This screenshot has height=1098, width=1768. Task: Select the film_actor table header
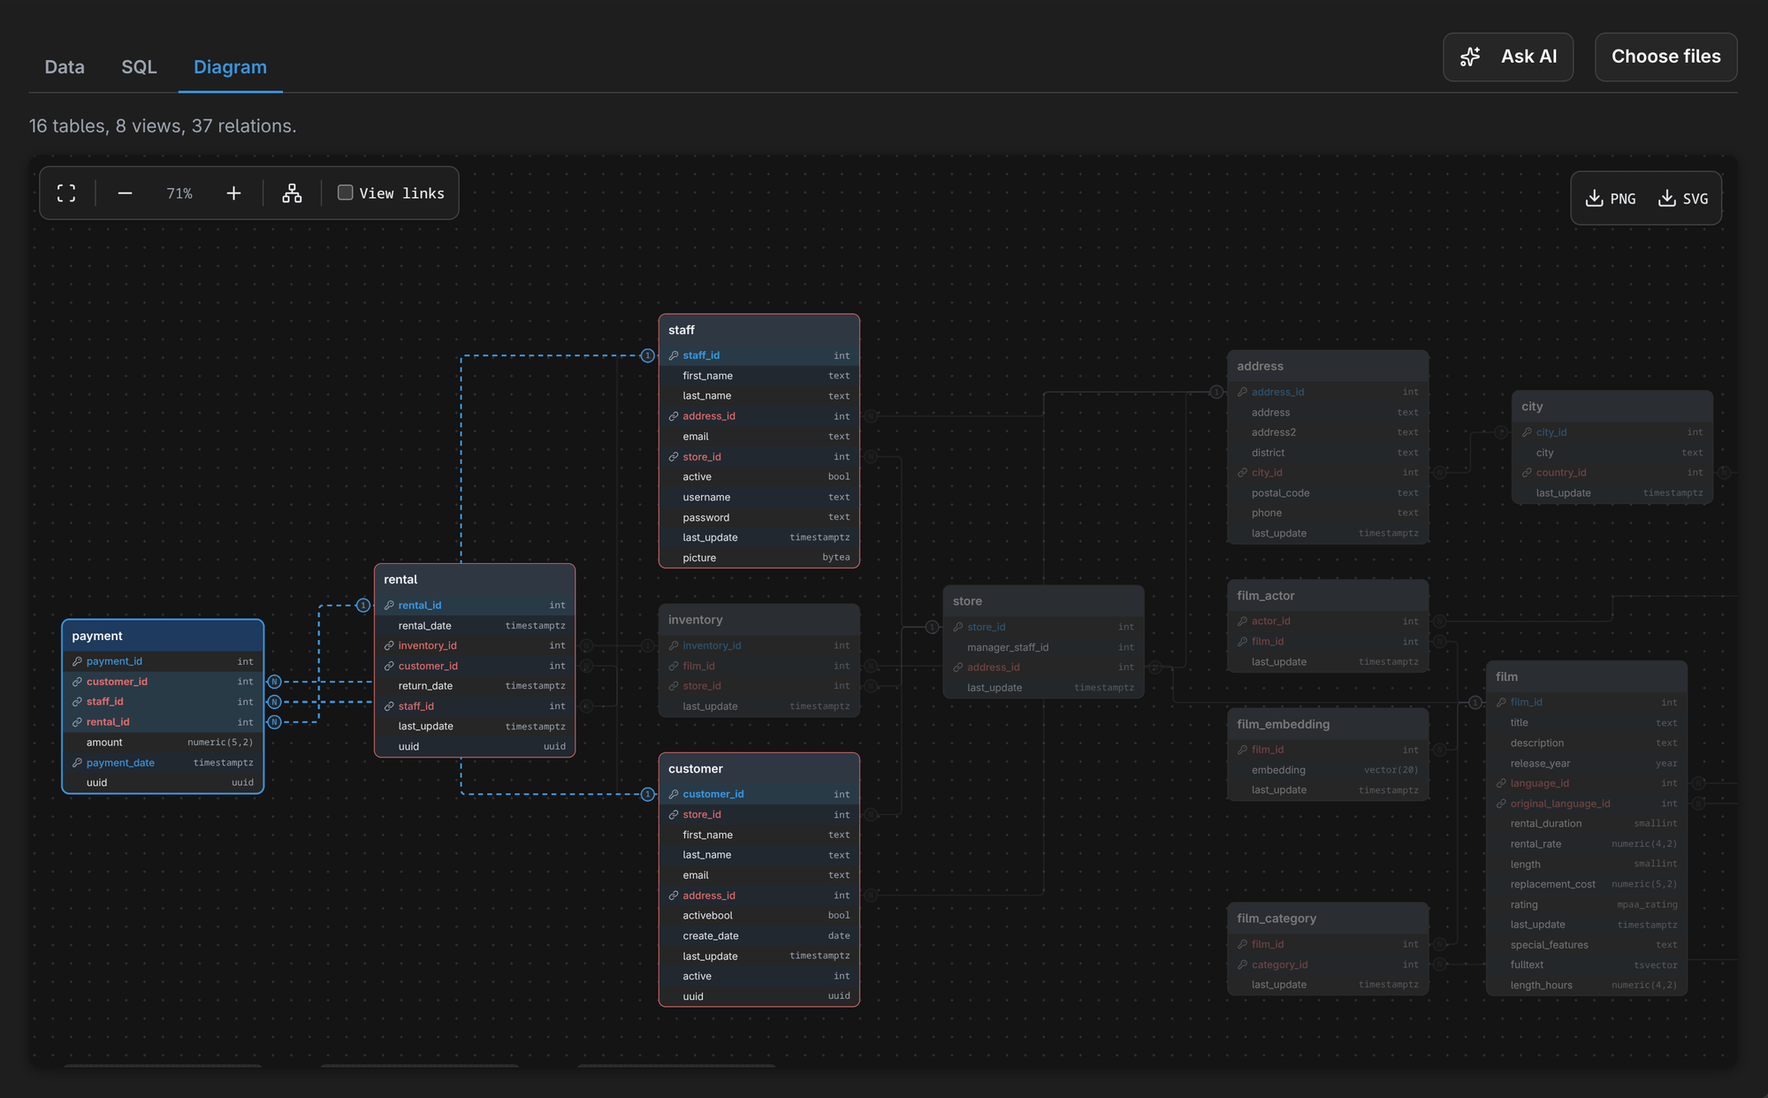click(x=1328, y=596)
